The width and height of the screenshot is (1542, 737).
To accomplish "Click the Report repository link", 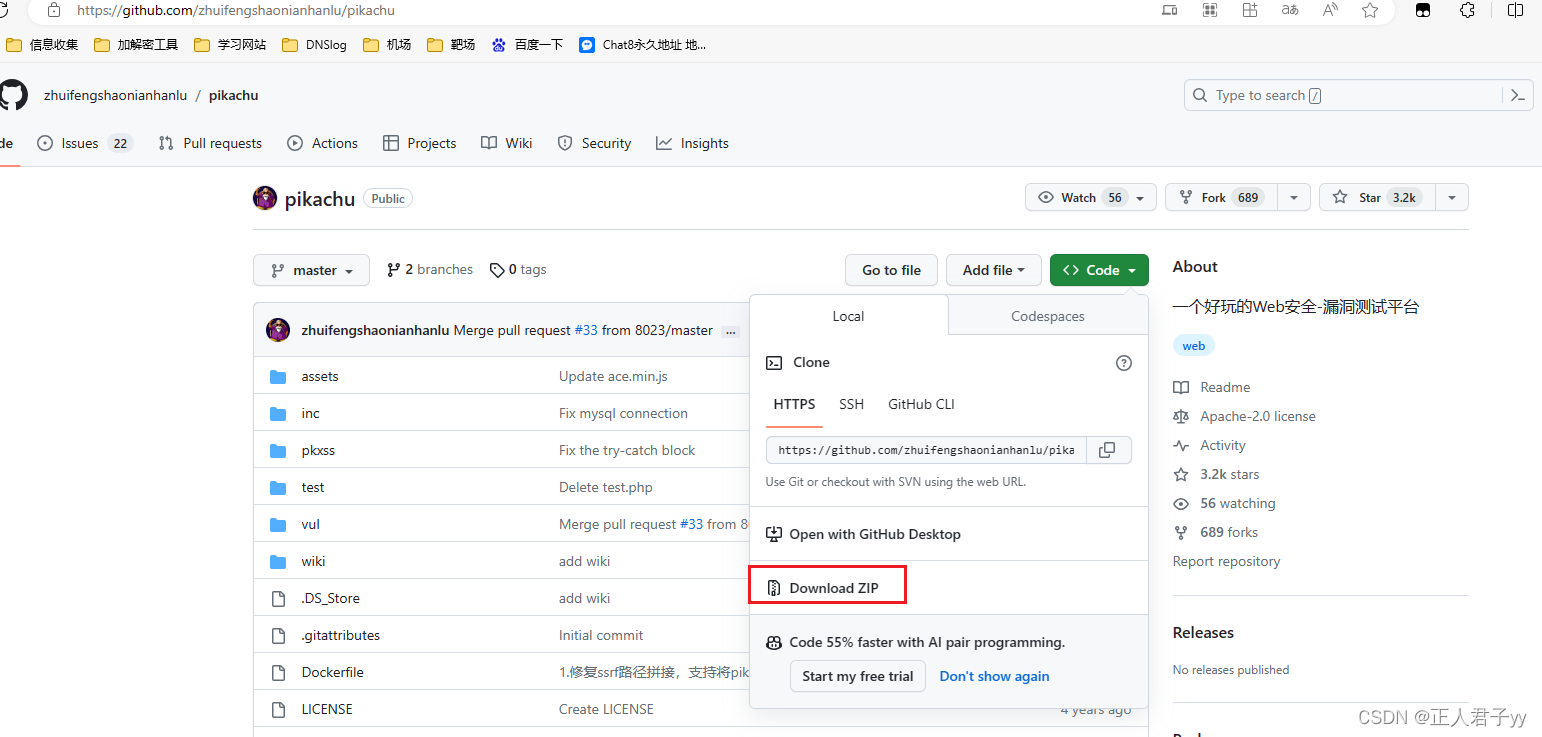I will (1226, 561).
